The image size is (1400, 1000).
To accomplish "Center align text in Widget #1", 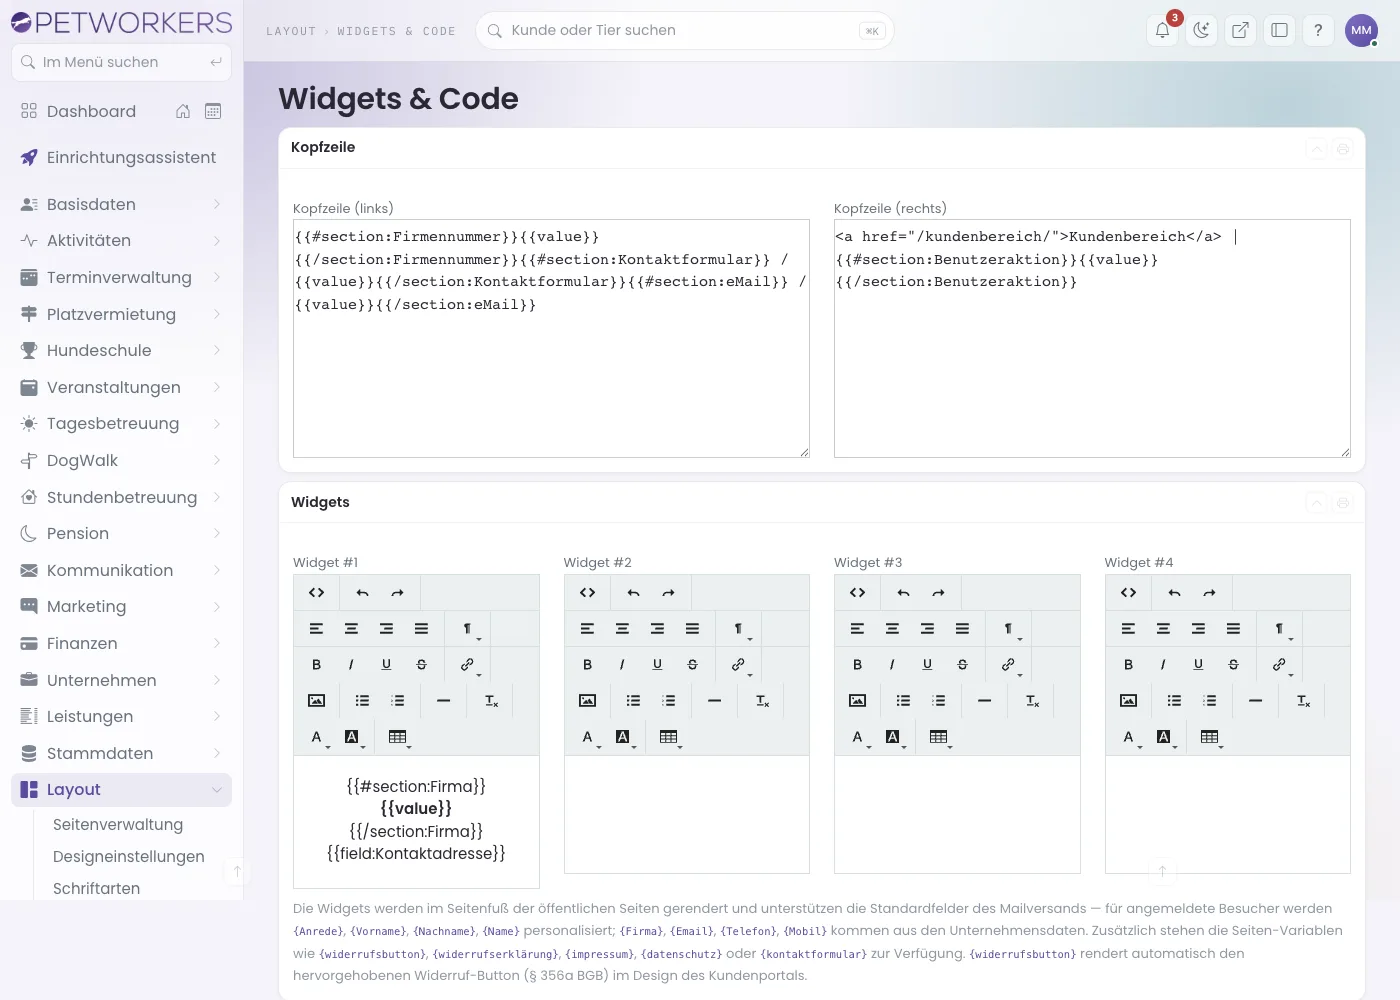I will click(x=351, y=629).
